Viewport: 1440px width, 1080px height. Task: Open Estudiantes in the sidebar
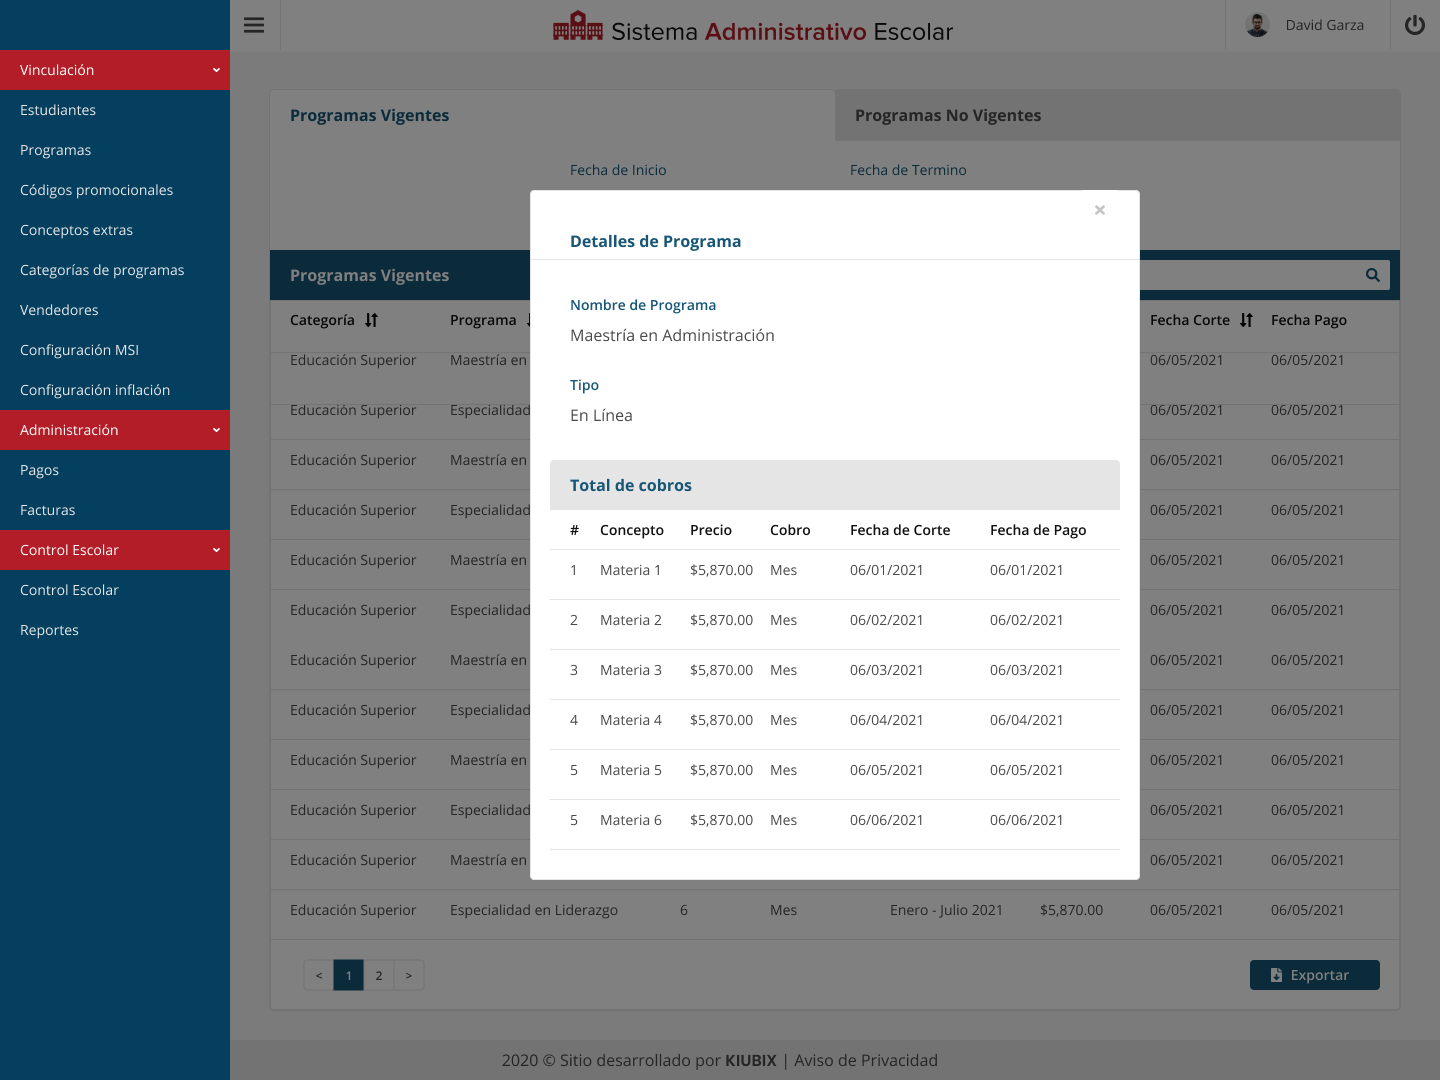58,110
